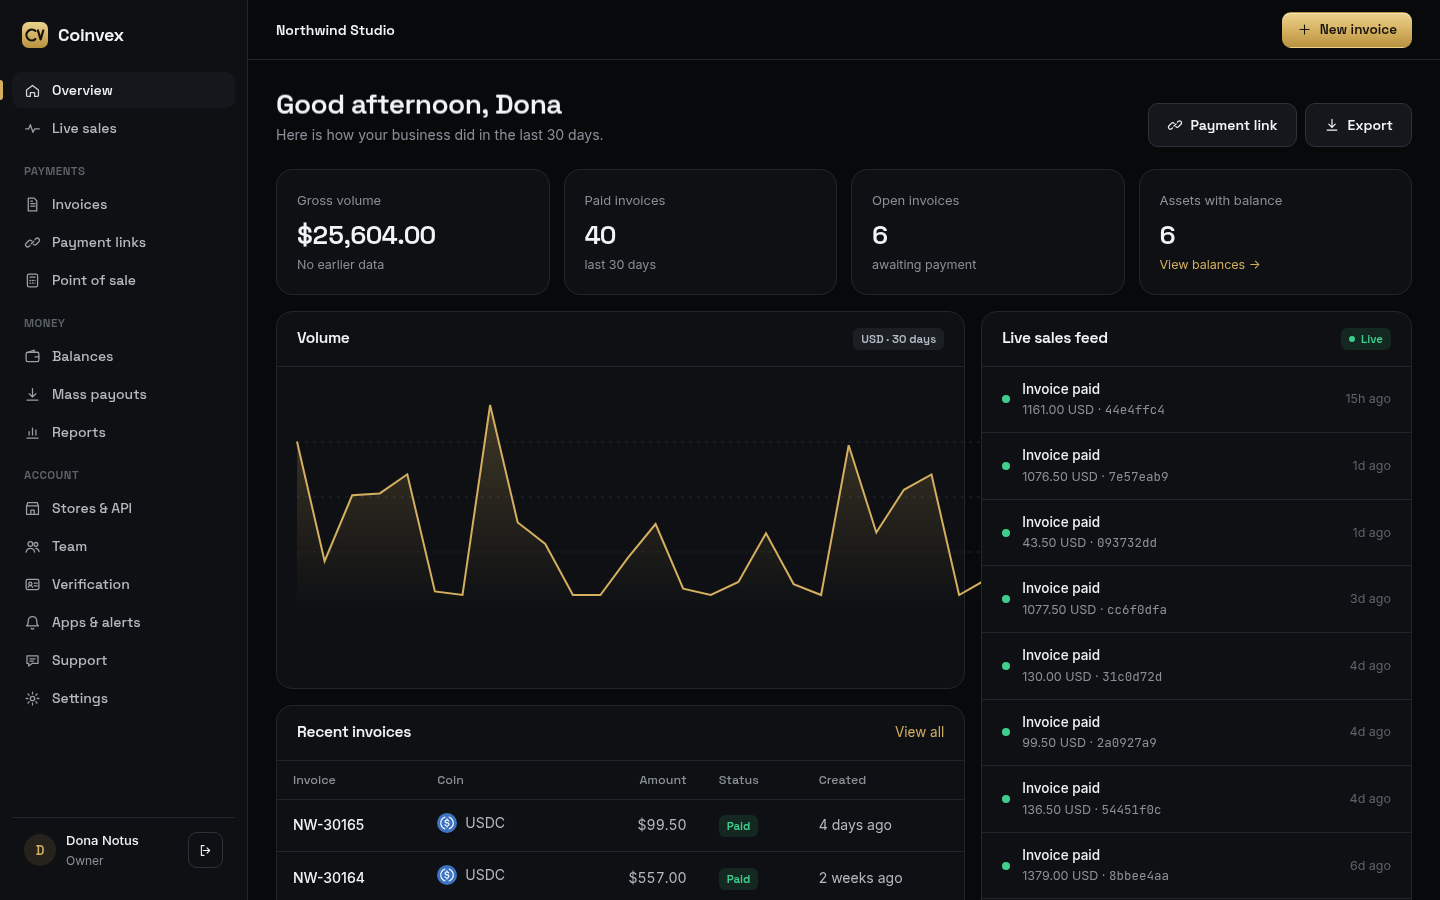Click USDC coin icon in NW-30165 row
Viewport: 1440px width, 900px height.
[447, 823]
